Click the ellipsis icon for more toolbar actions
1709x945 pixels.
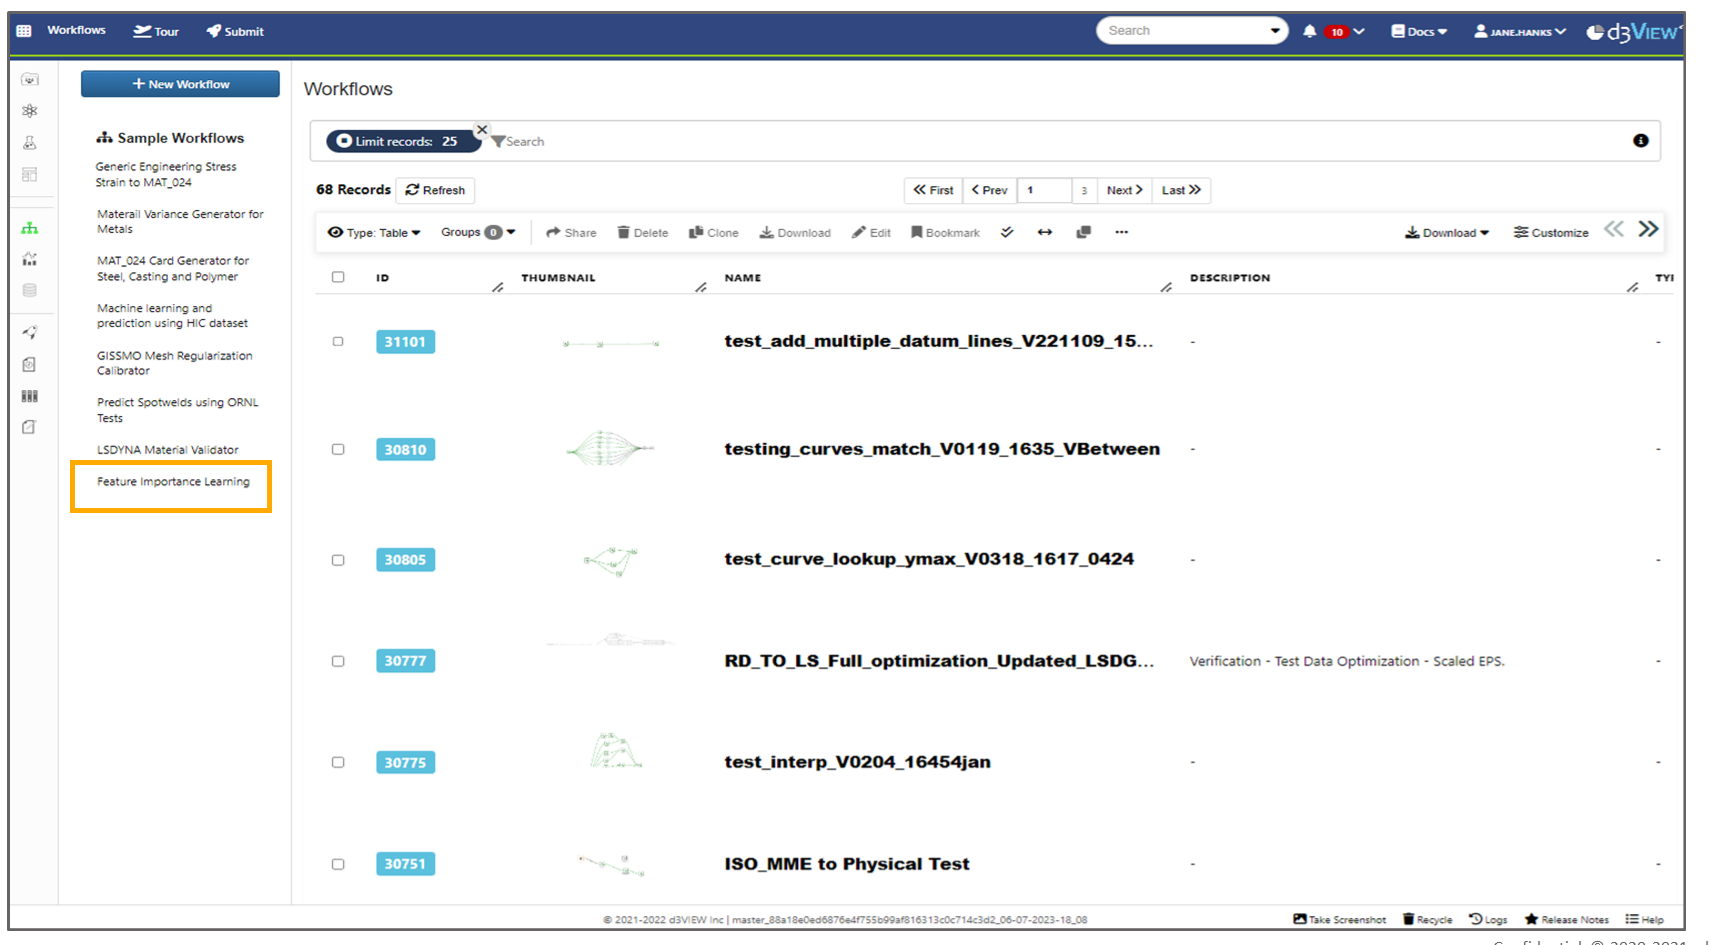[x=1121, y=232]
